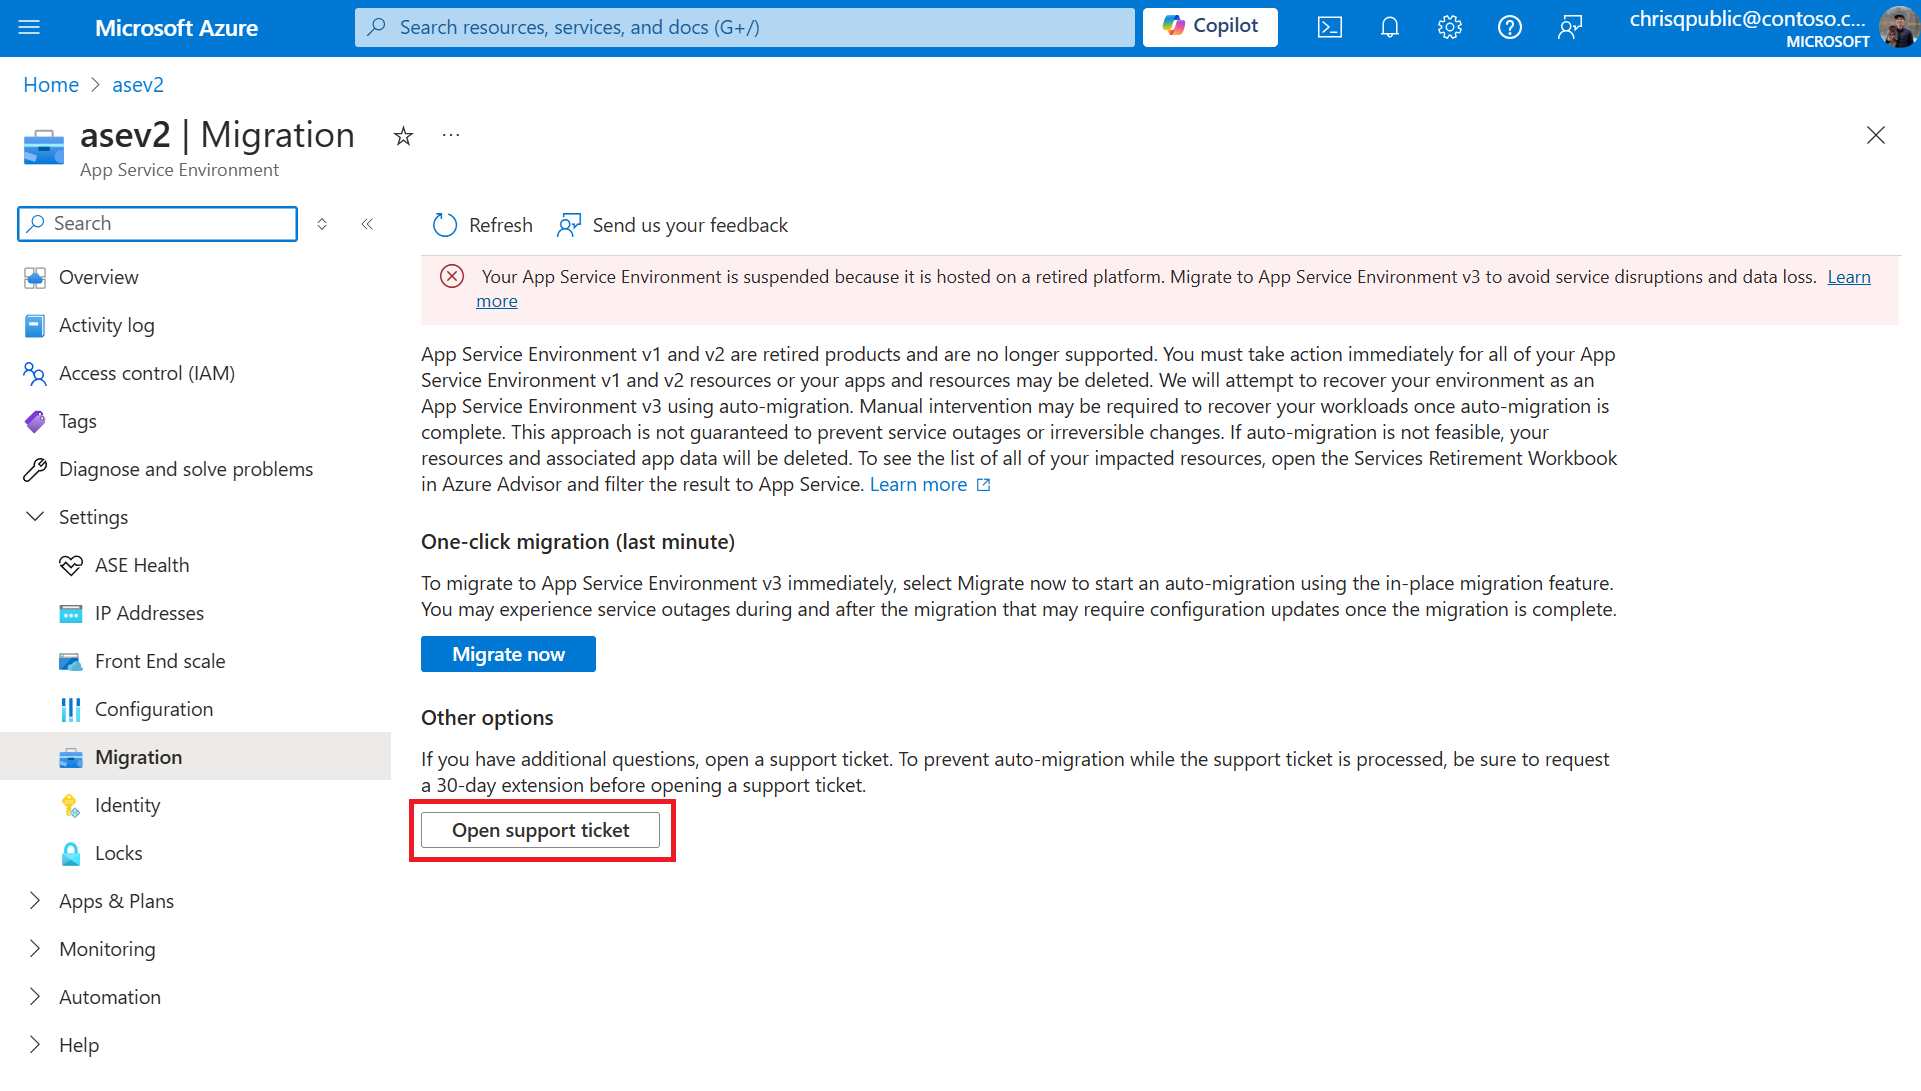Click the Open support ticket button
The width and height of the screenshot is (1921, 1091).
540,830
